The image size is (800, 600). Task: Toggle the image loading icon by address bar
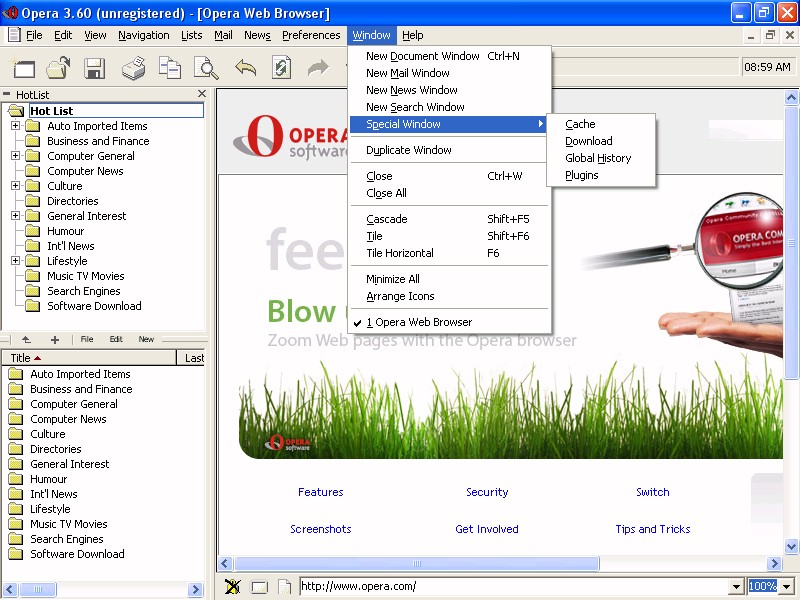[233, 587]
